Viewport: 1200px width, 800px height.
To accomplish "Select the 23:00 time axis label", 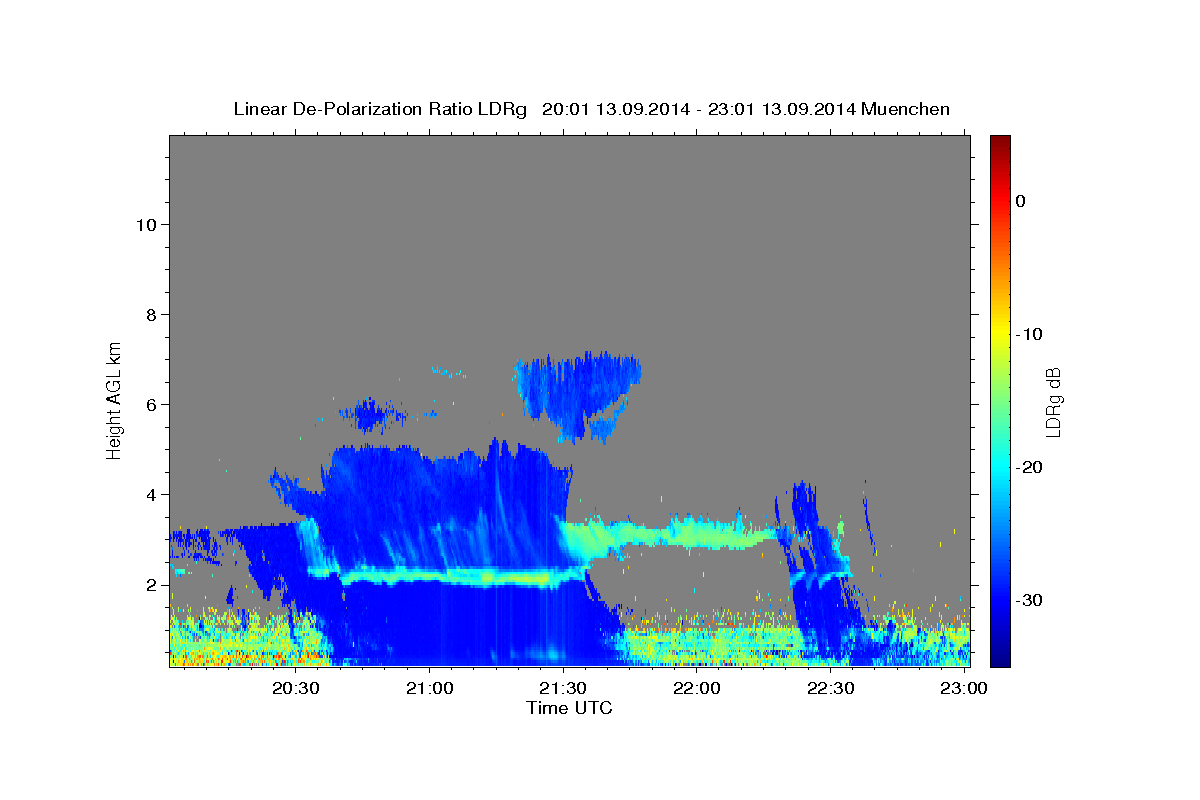I will click(963, 688).
